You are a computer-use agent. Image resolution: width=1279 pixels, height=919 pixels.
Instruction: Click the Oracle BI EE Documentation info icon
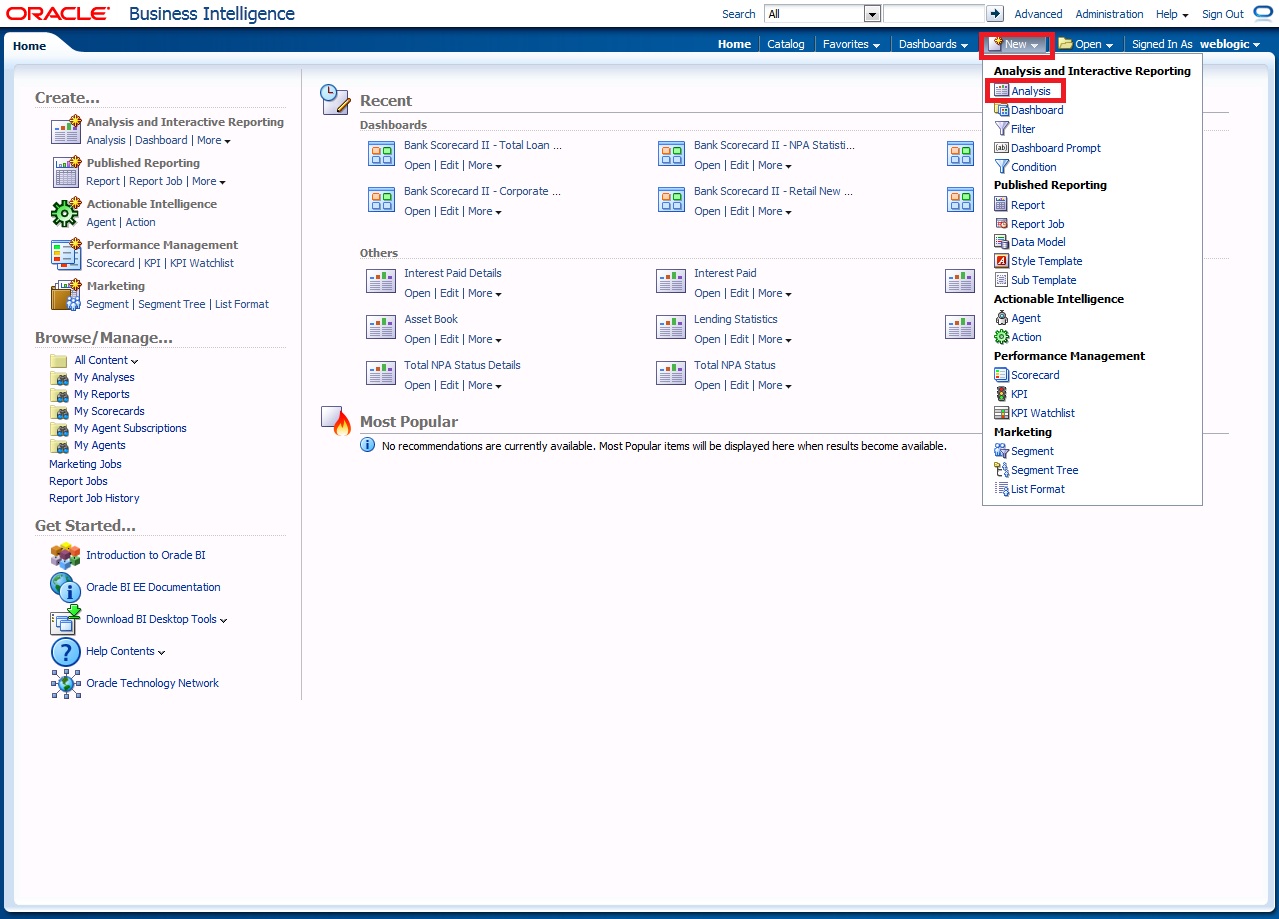tap(66, 588)
